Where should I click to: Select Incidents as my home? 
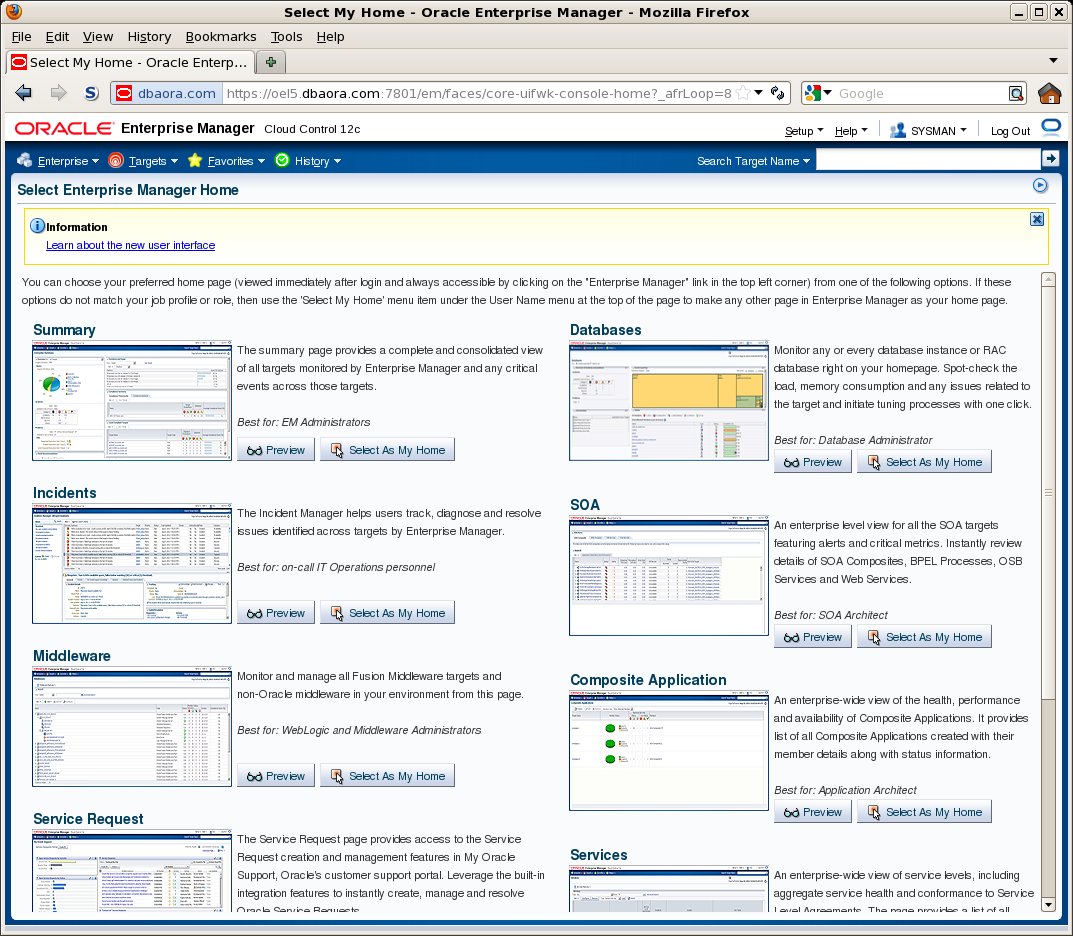[387, 612]
